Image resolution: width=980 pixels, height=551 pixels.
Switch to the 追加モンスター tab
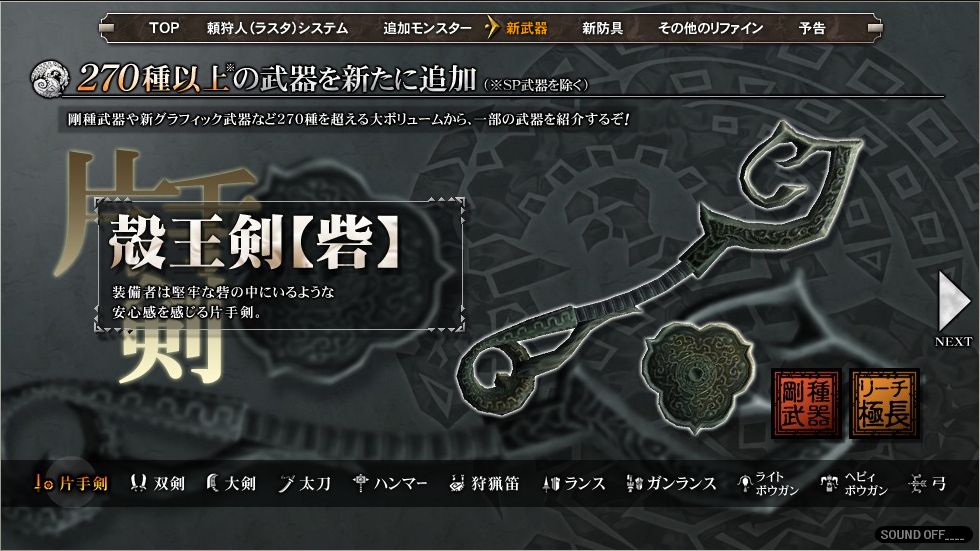pos(428,28)
